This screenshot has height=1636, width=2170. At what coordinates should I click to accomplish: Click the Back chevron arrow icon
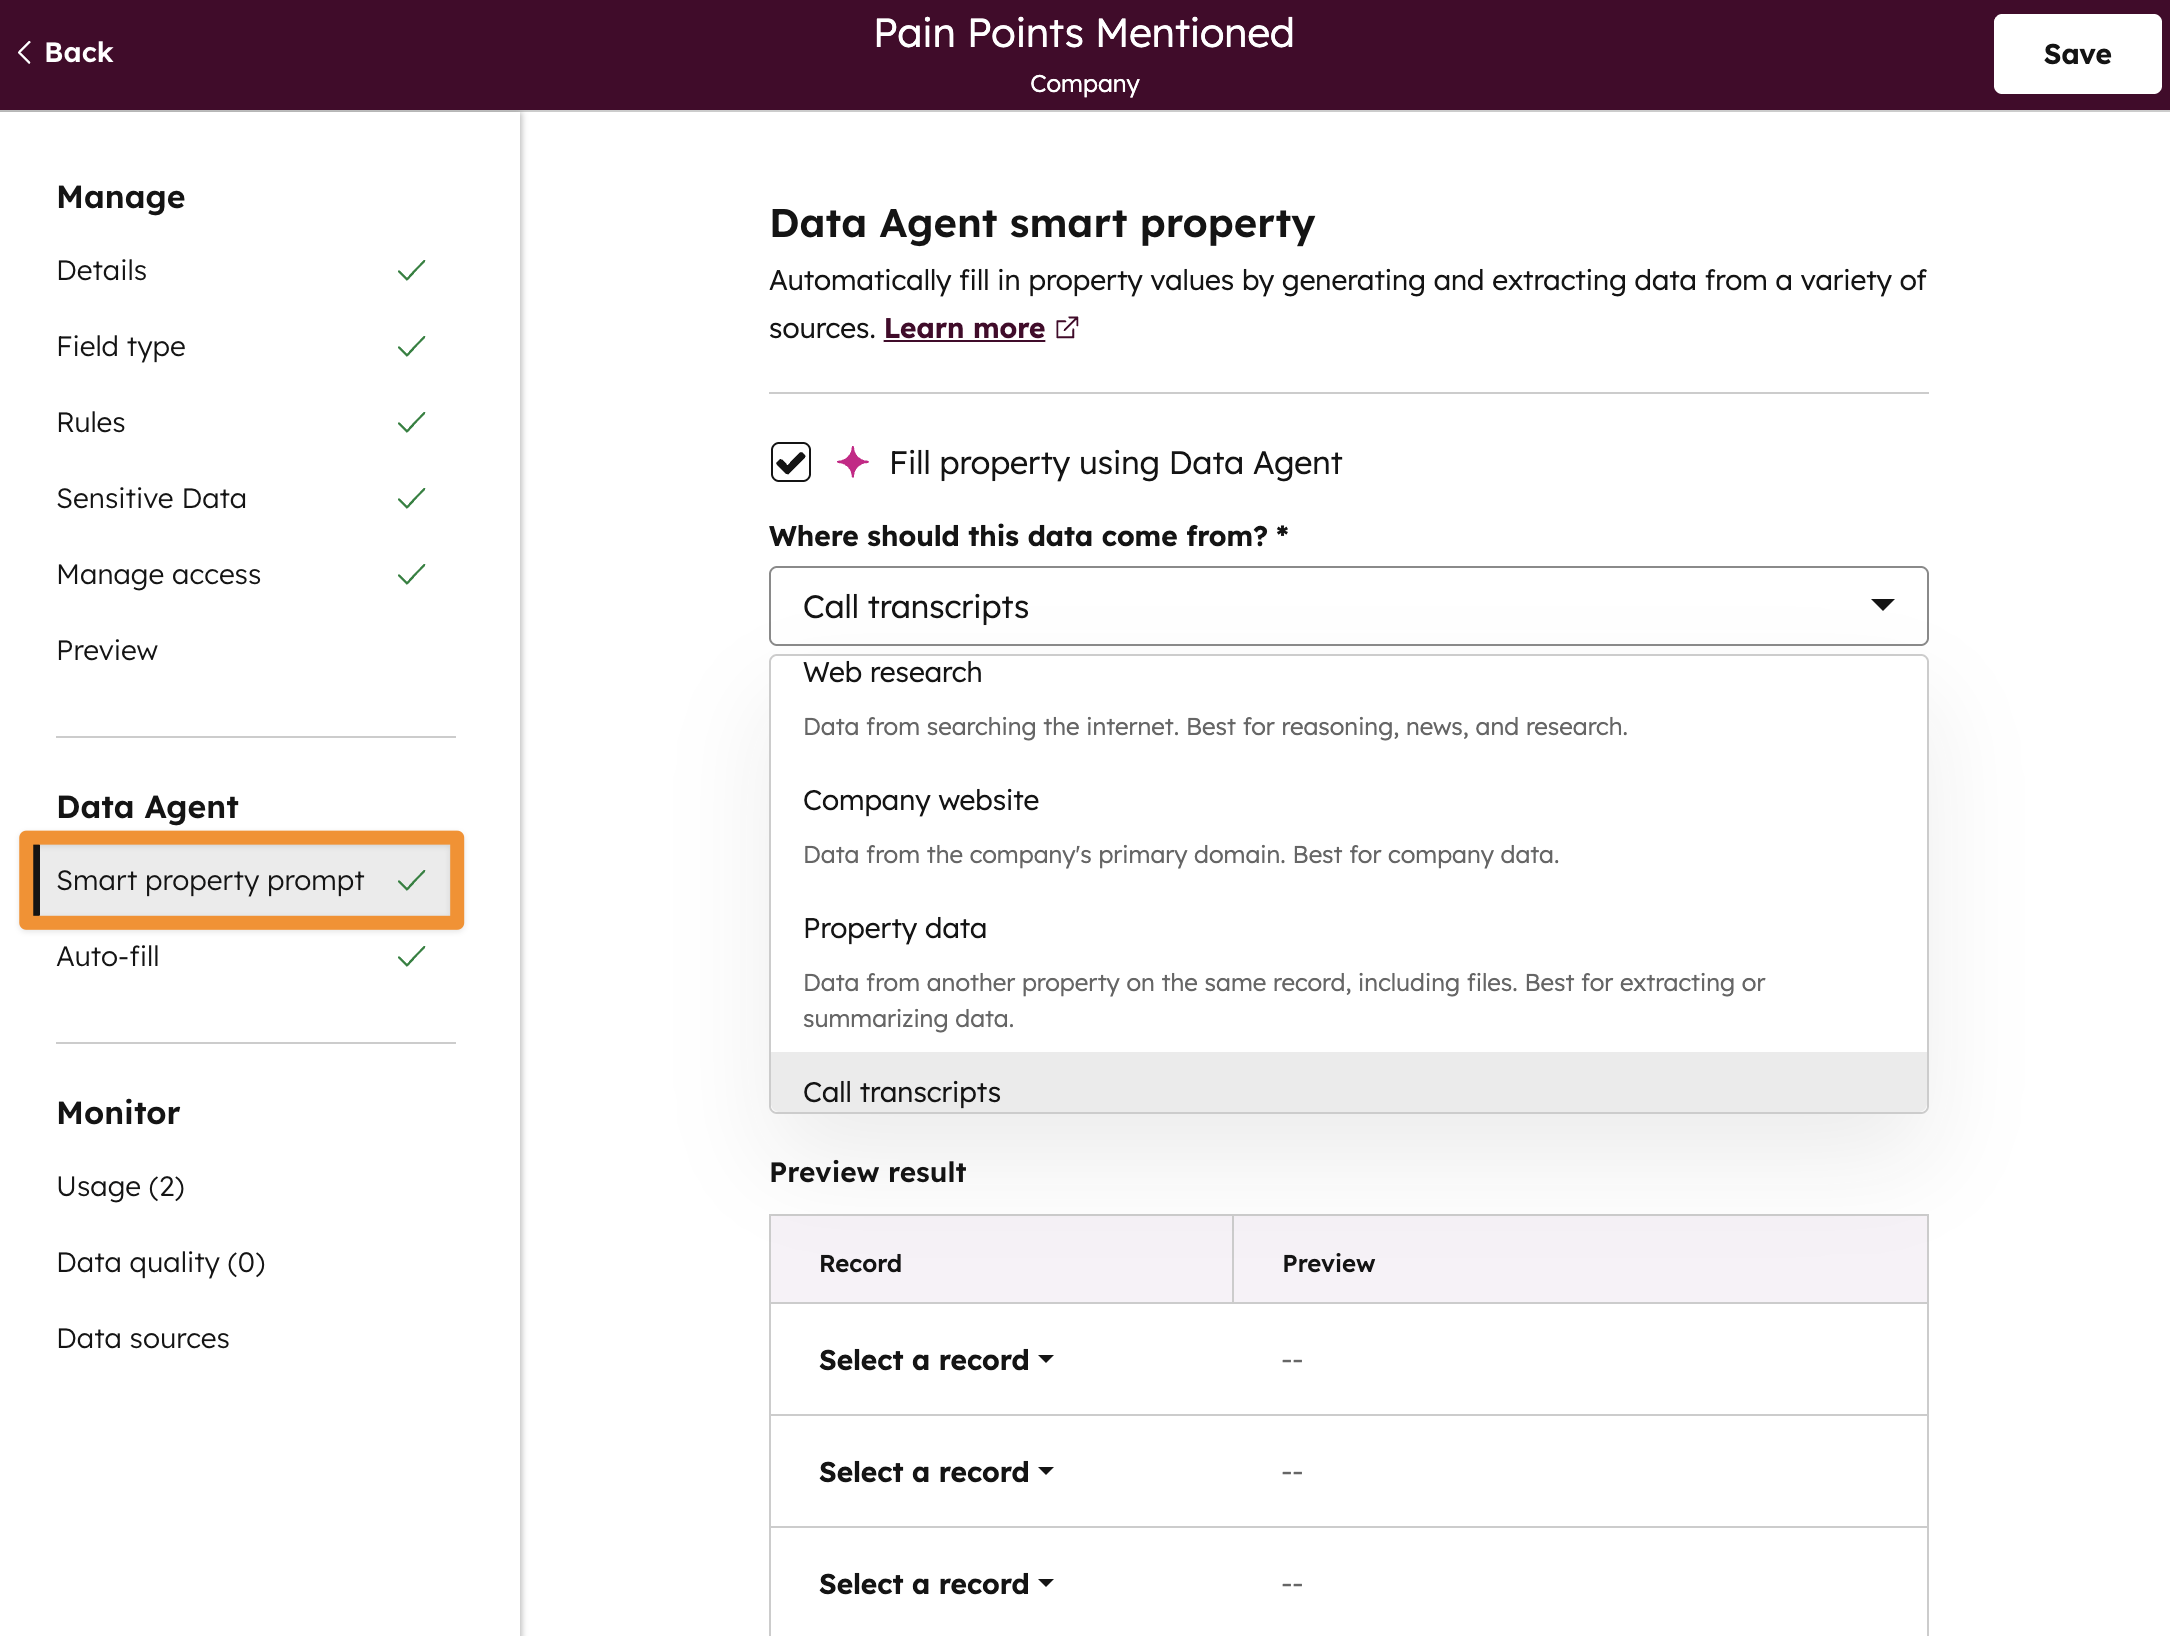point(25,52)
